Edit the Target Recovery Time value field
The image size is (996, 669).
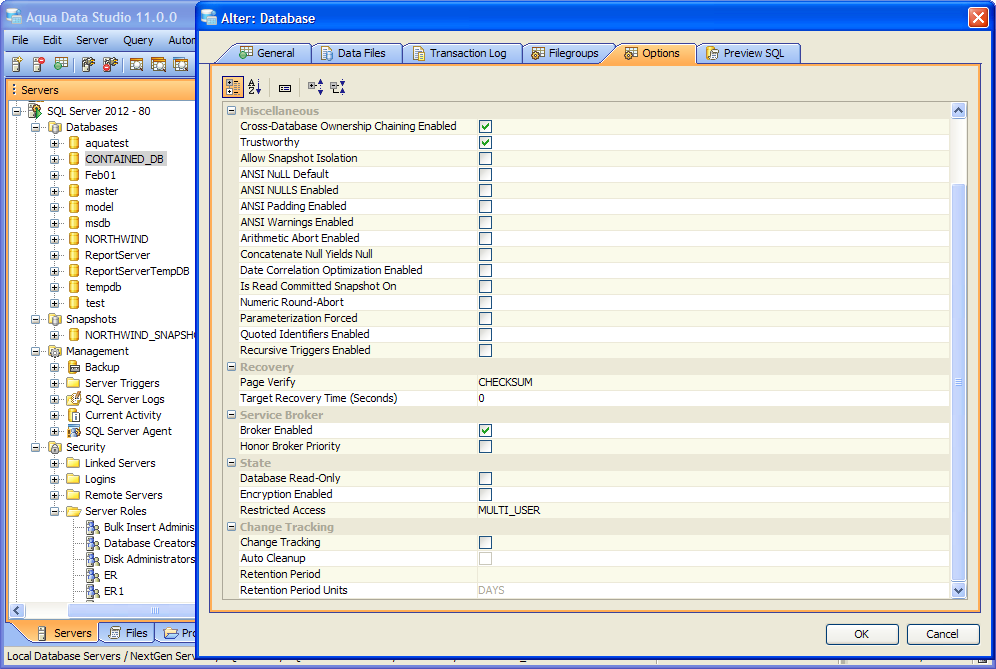[x=713, y=398]
